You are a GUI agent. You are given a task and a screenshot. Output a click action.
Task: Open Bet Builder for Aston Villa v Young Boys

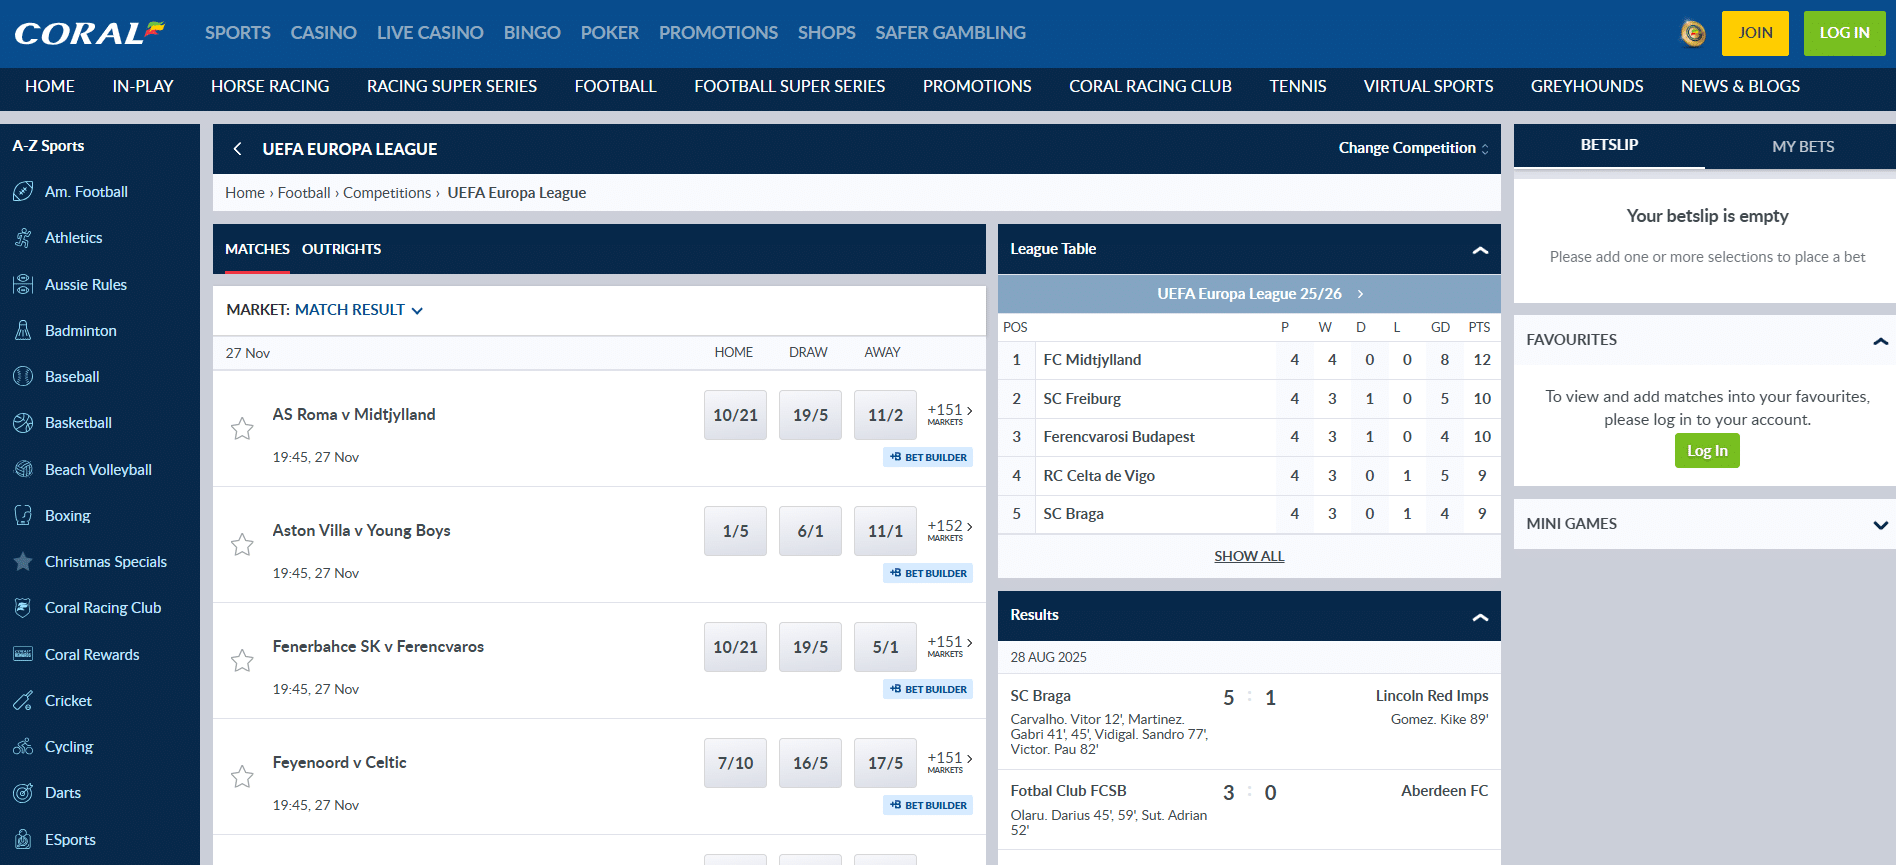pos(928,573)
